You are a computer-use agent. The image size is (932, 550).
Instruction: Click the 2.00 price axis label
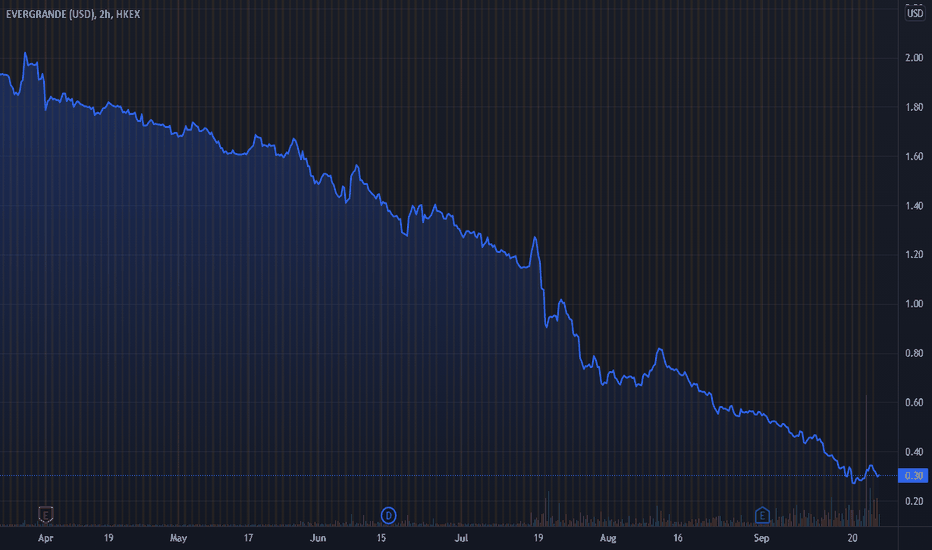point(914,58)
